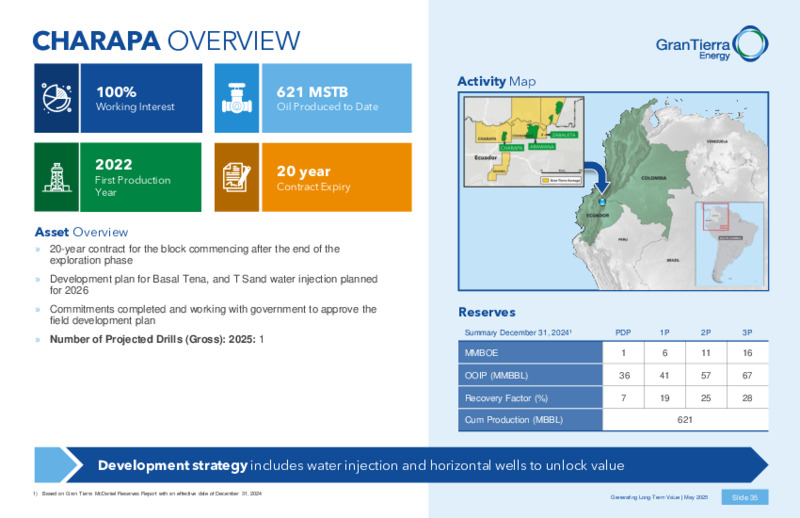Click the BRAZIL label on the map

click(x=672, y=260)
